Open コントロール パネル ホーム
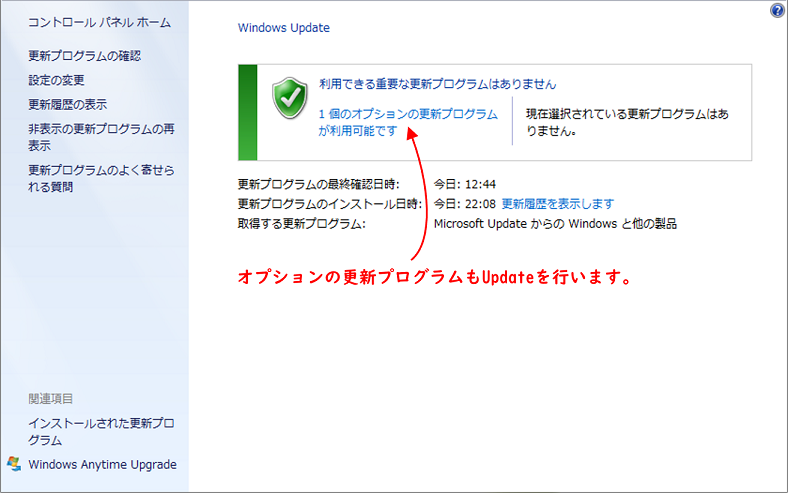 pos(100,22)
